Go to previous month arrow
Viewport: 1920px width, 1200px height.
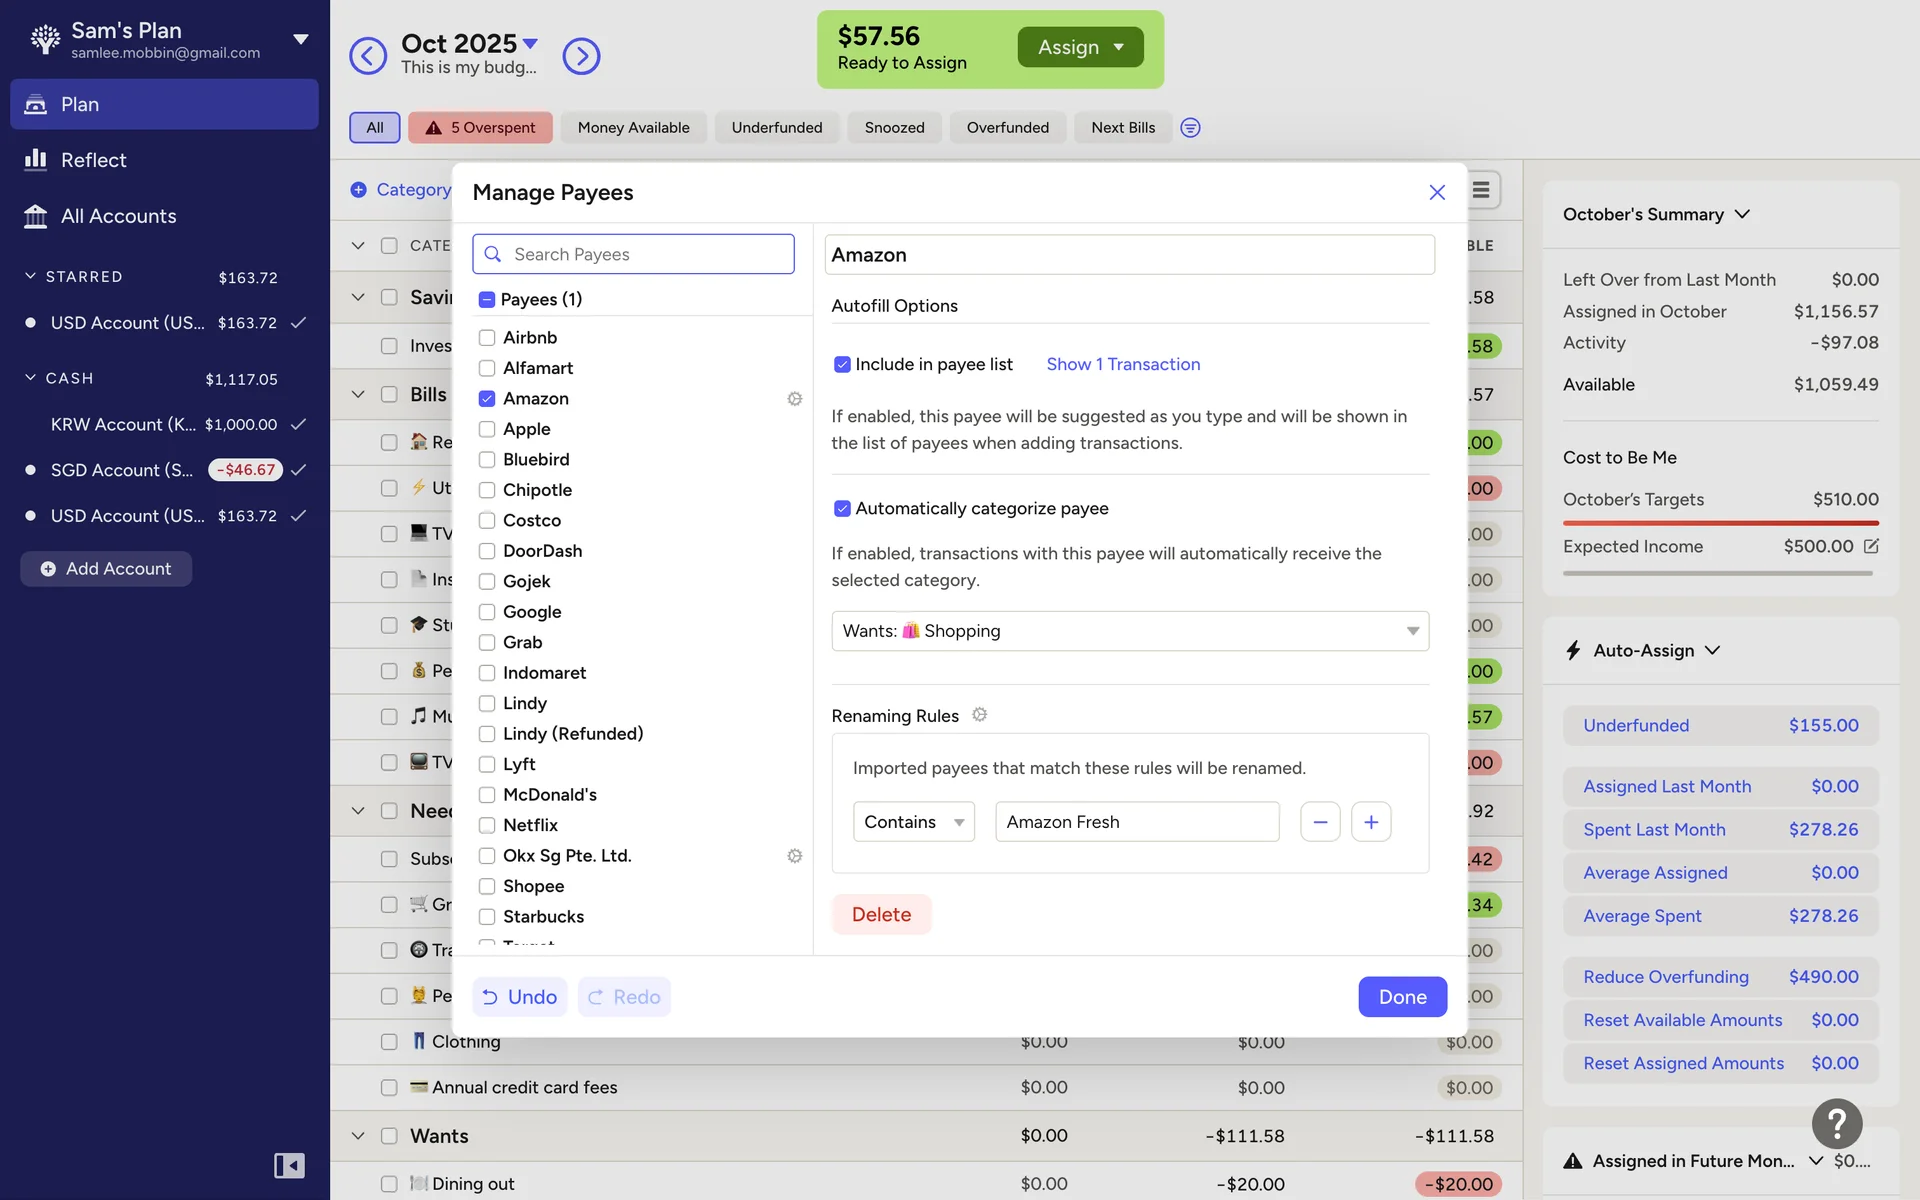[367, 56]
